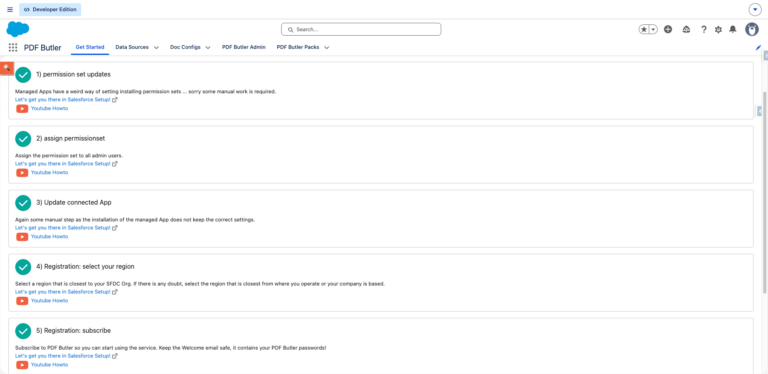Click the '1) permission set updates' heading
This screenshot has width=768, height=374.
point(73,74)
